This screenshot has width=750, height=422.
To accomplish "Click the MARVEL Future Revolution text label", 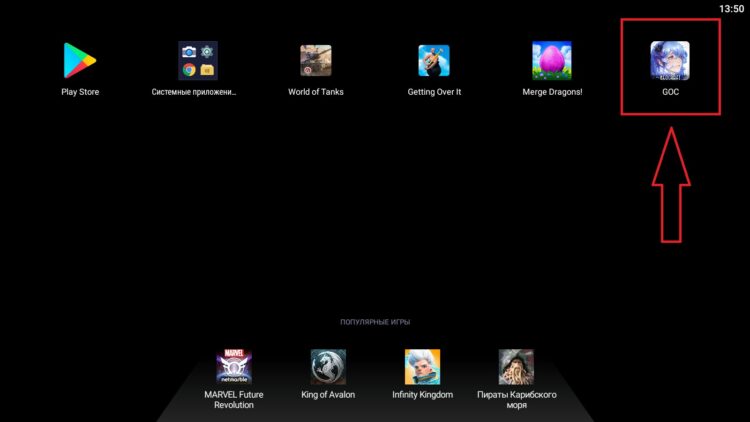I will (234, 399).
